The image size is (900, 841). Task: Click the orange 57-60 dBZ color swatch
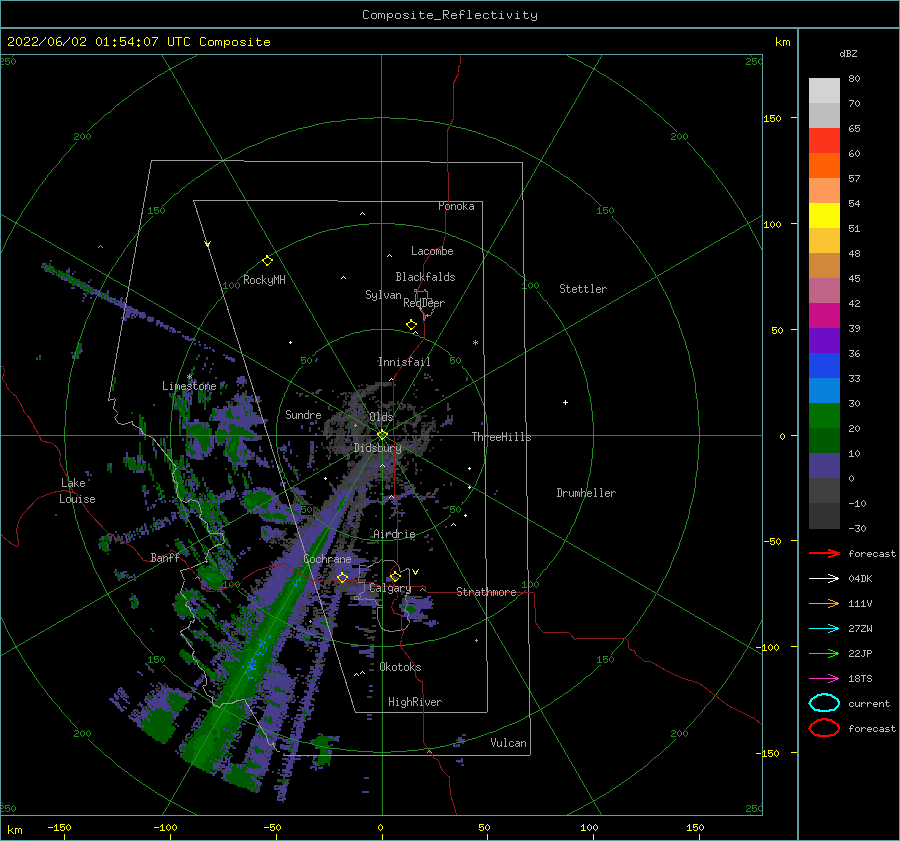tap(824, 166)
